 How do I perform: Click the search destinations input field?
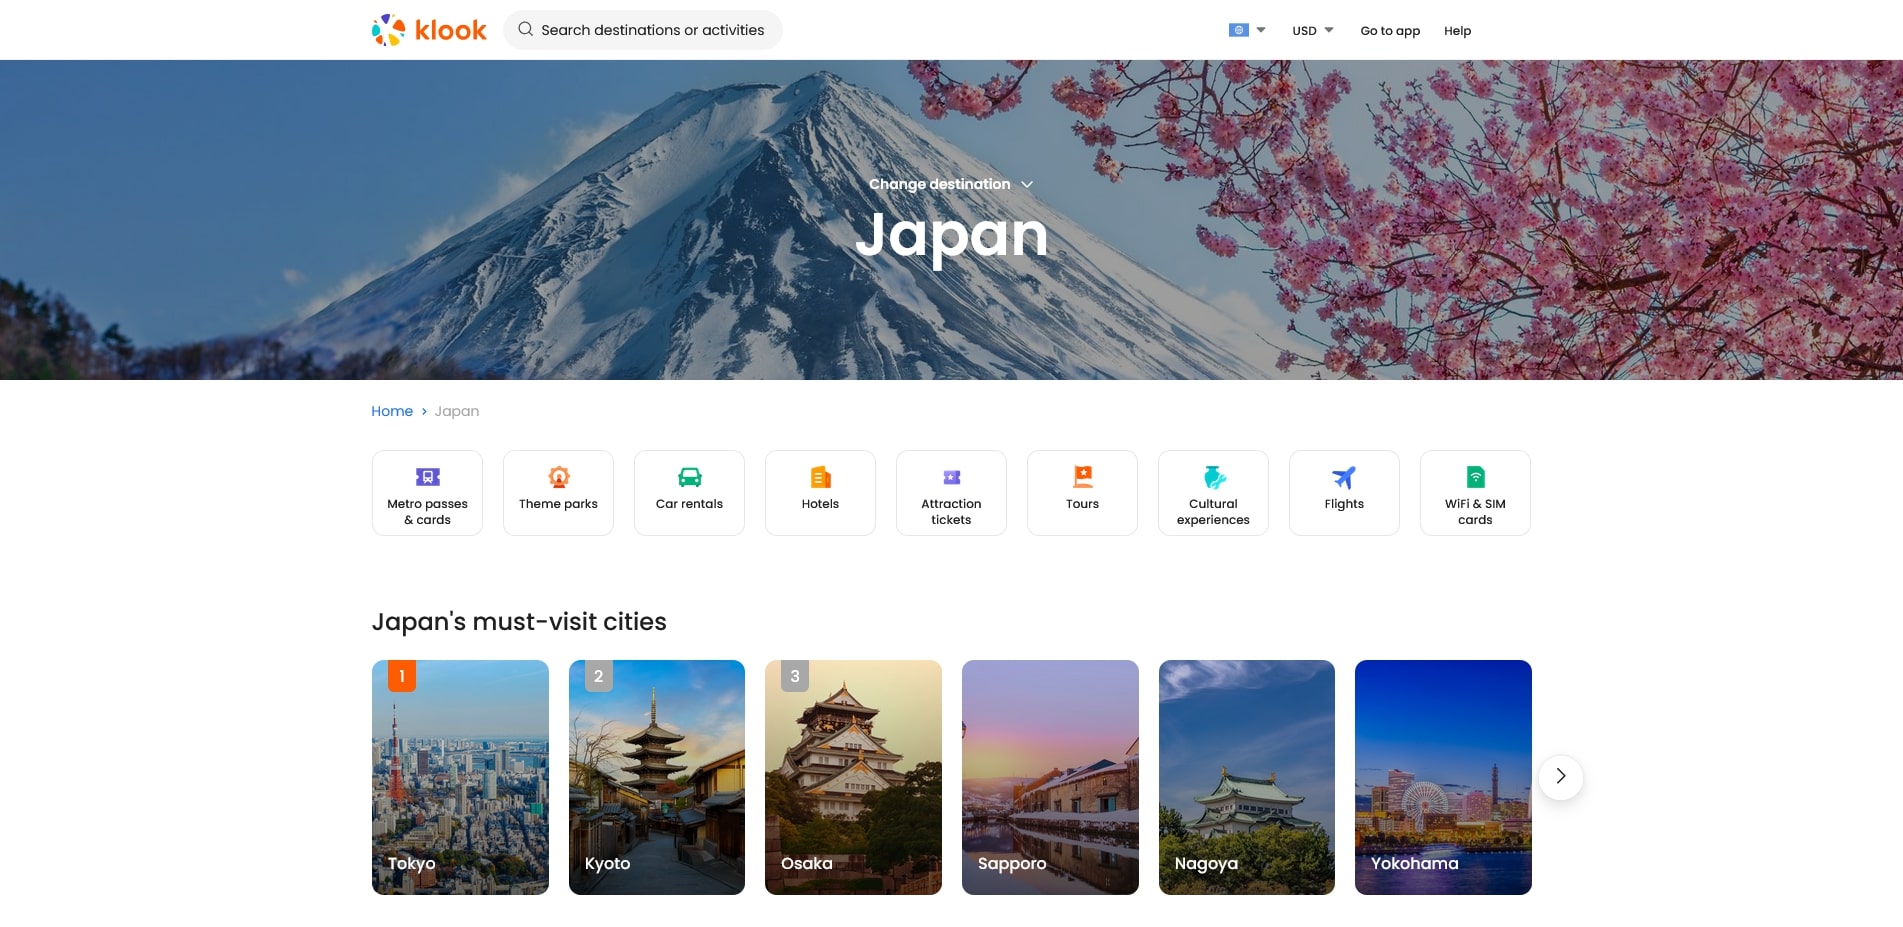[x=652, y=30]
